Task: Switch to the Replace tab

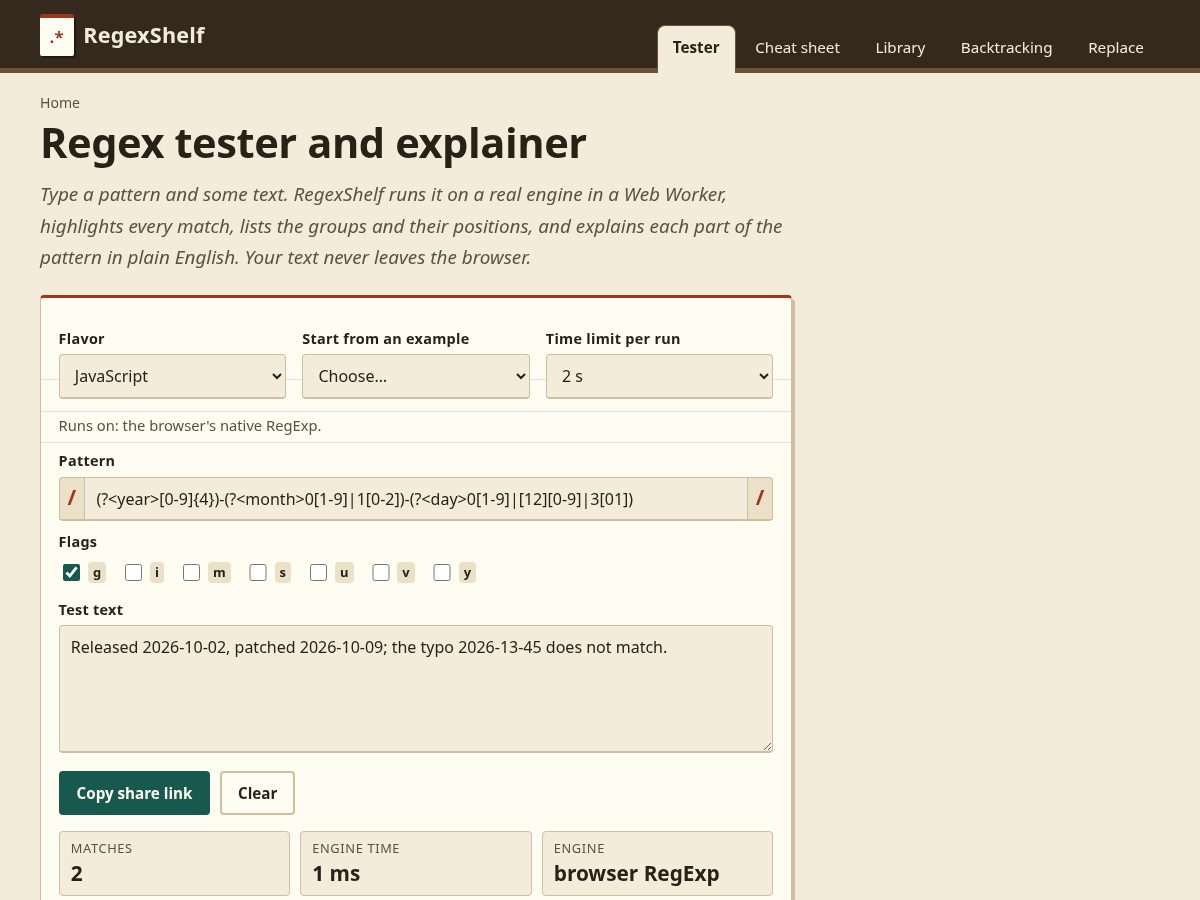Action: tap(1116, 48)
